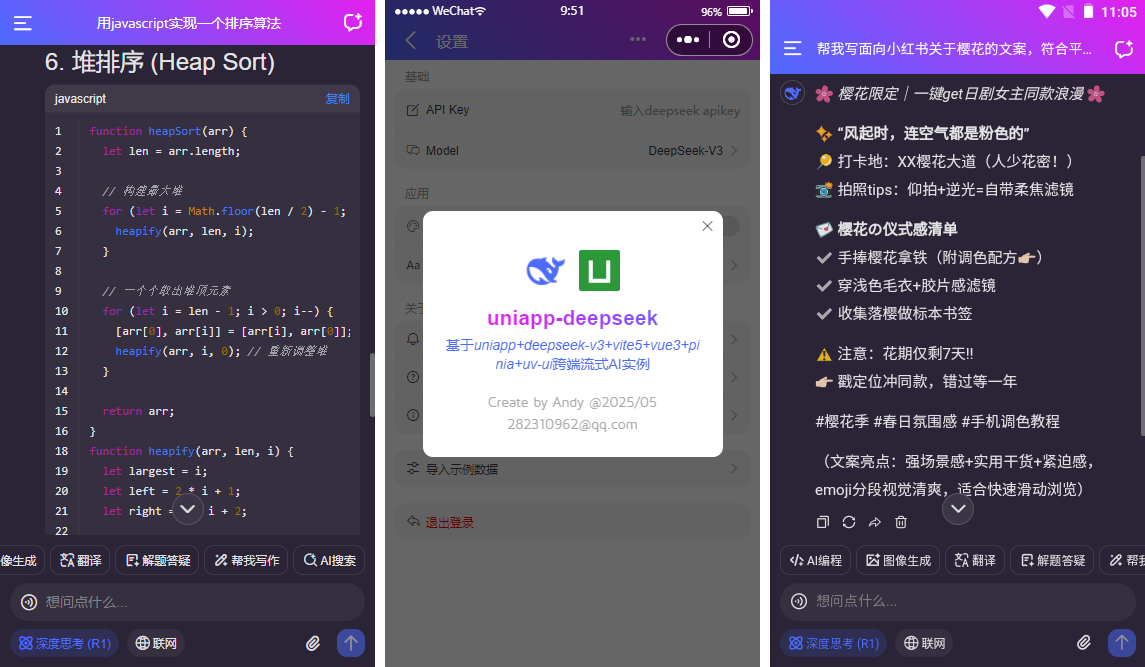
Task: Click the 导入示例数据 sliders icon
Action: [x=413, y=468]
